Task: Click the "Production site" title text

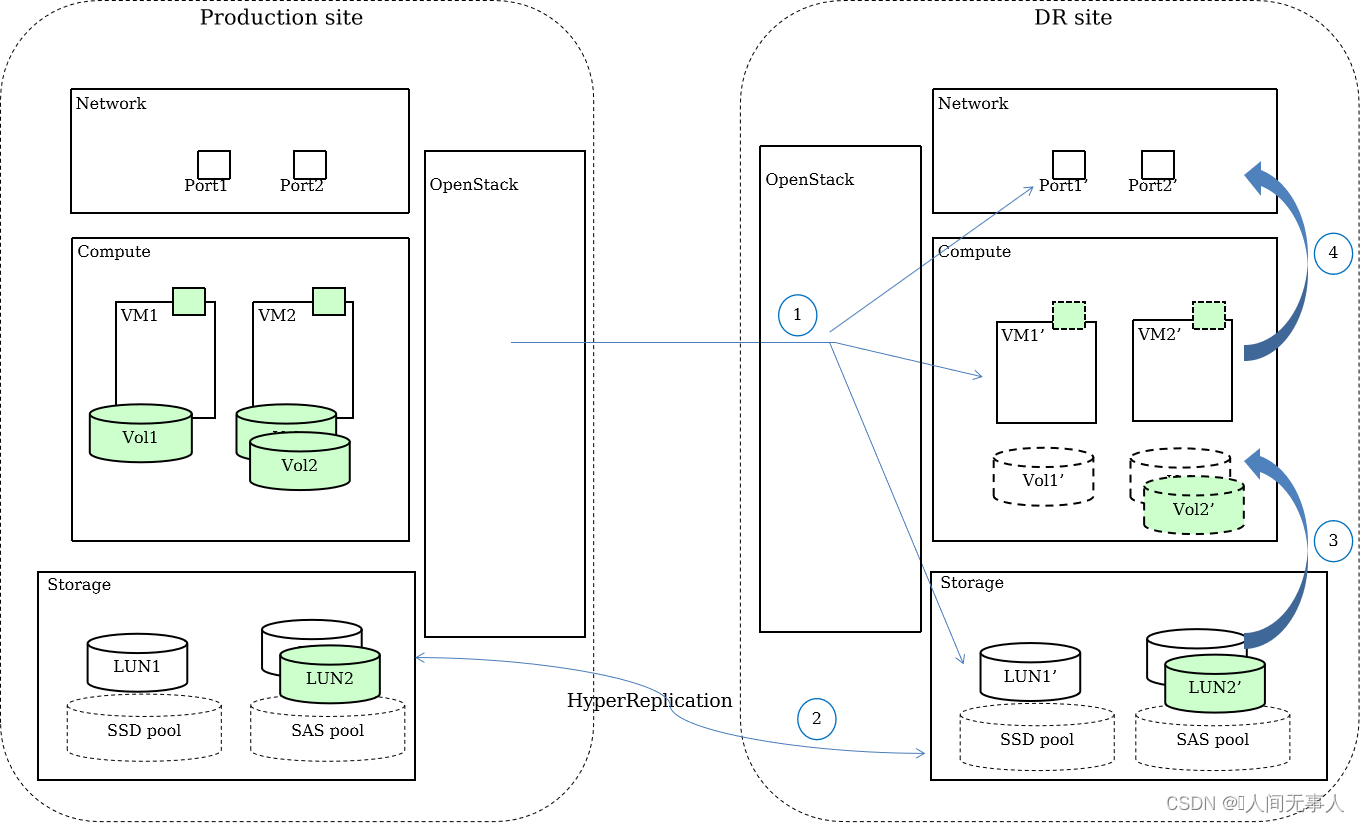Action: tap(281, 17)
